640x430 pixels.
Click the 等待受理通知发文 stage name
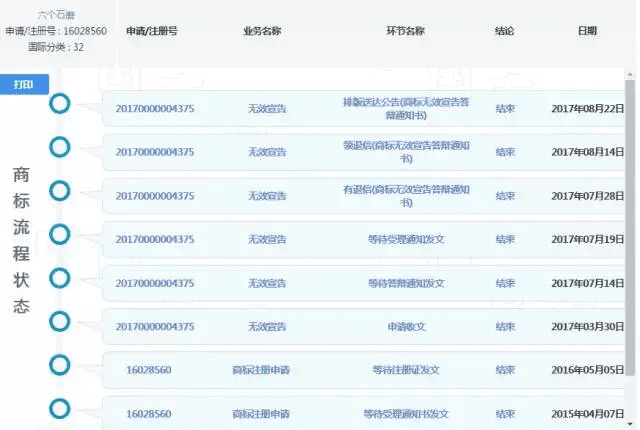pos(406,239)
